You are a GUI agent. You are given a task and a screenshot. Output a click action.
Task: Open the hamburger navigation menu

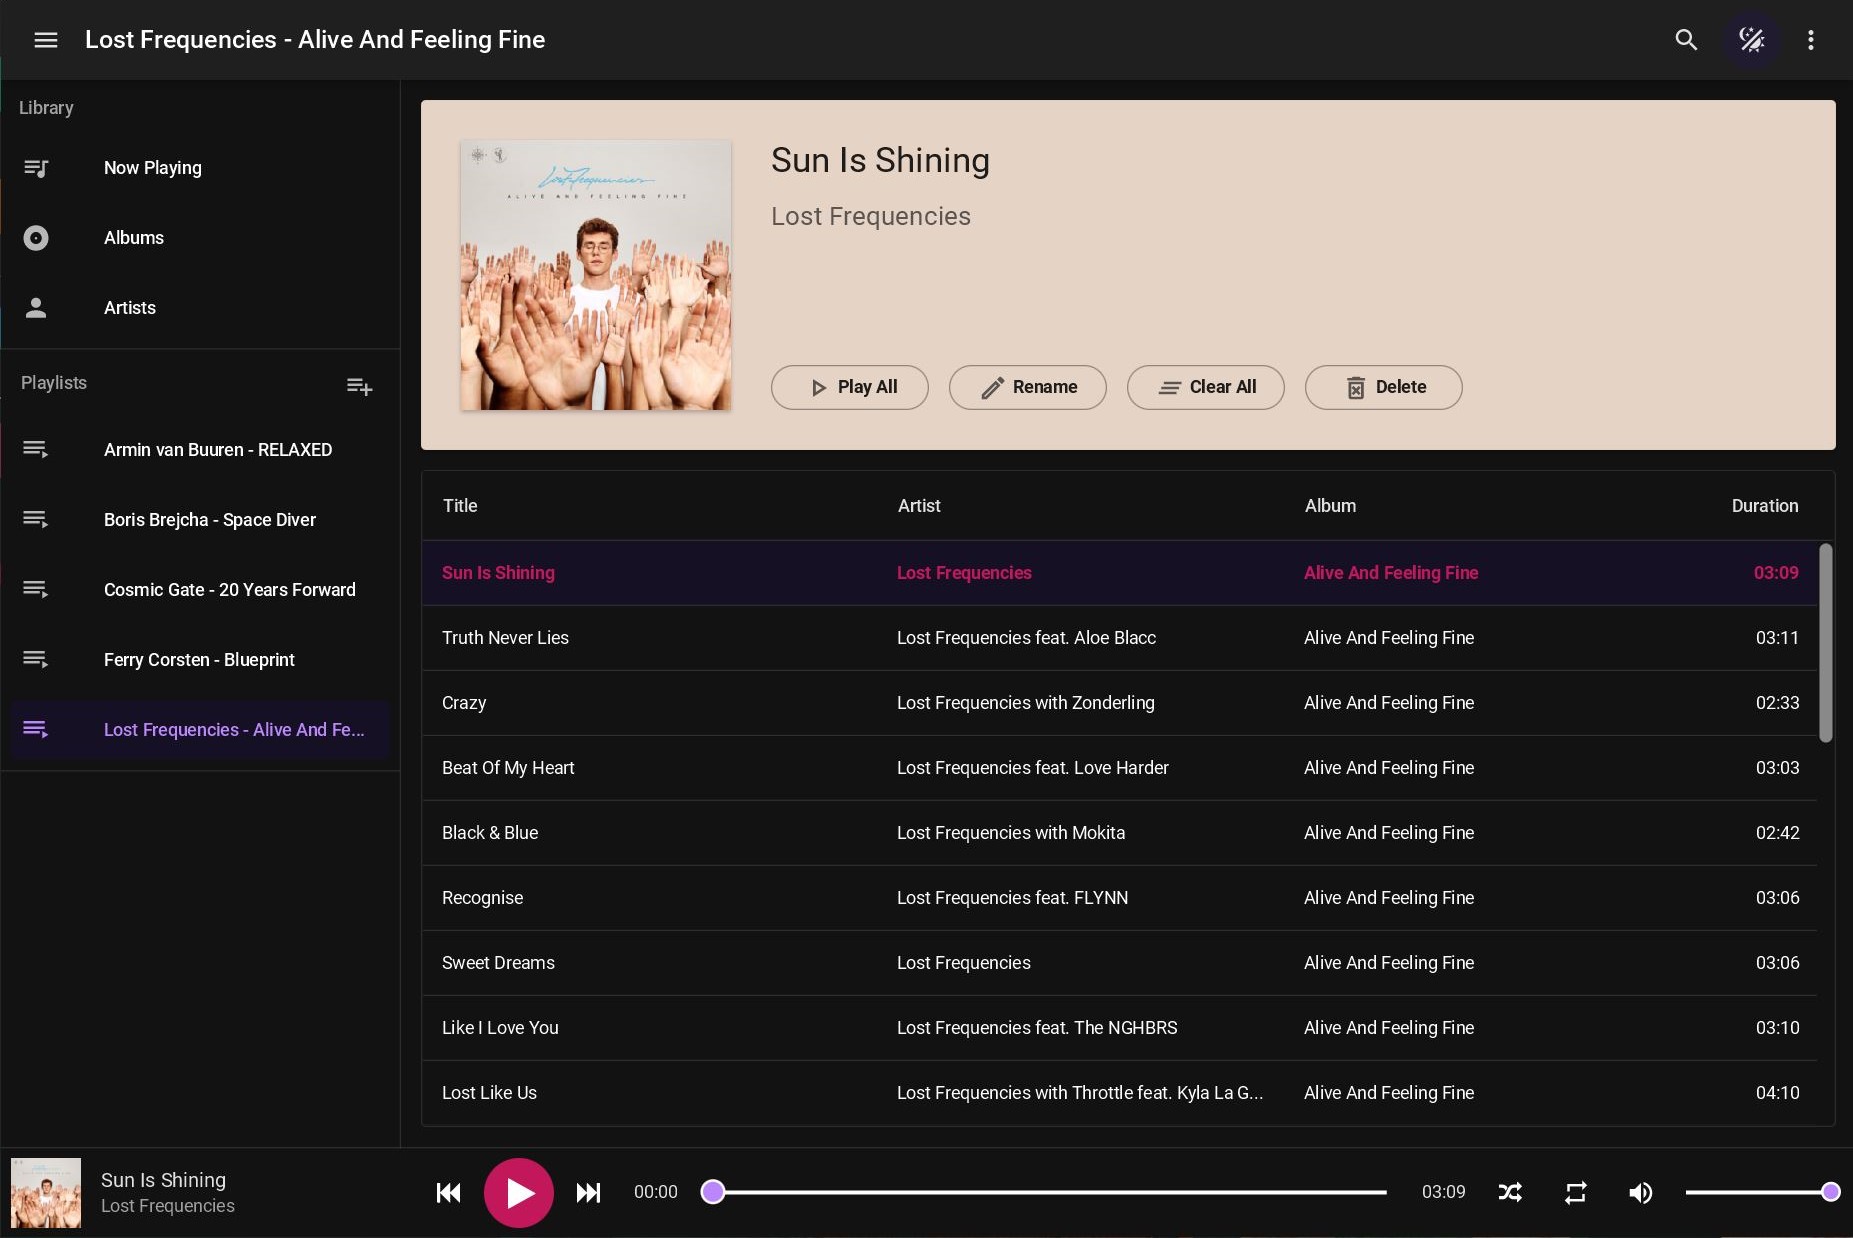pos(46,40)
